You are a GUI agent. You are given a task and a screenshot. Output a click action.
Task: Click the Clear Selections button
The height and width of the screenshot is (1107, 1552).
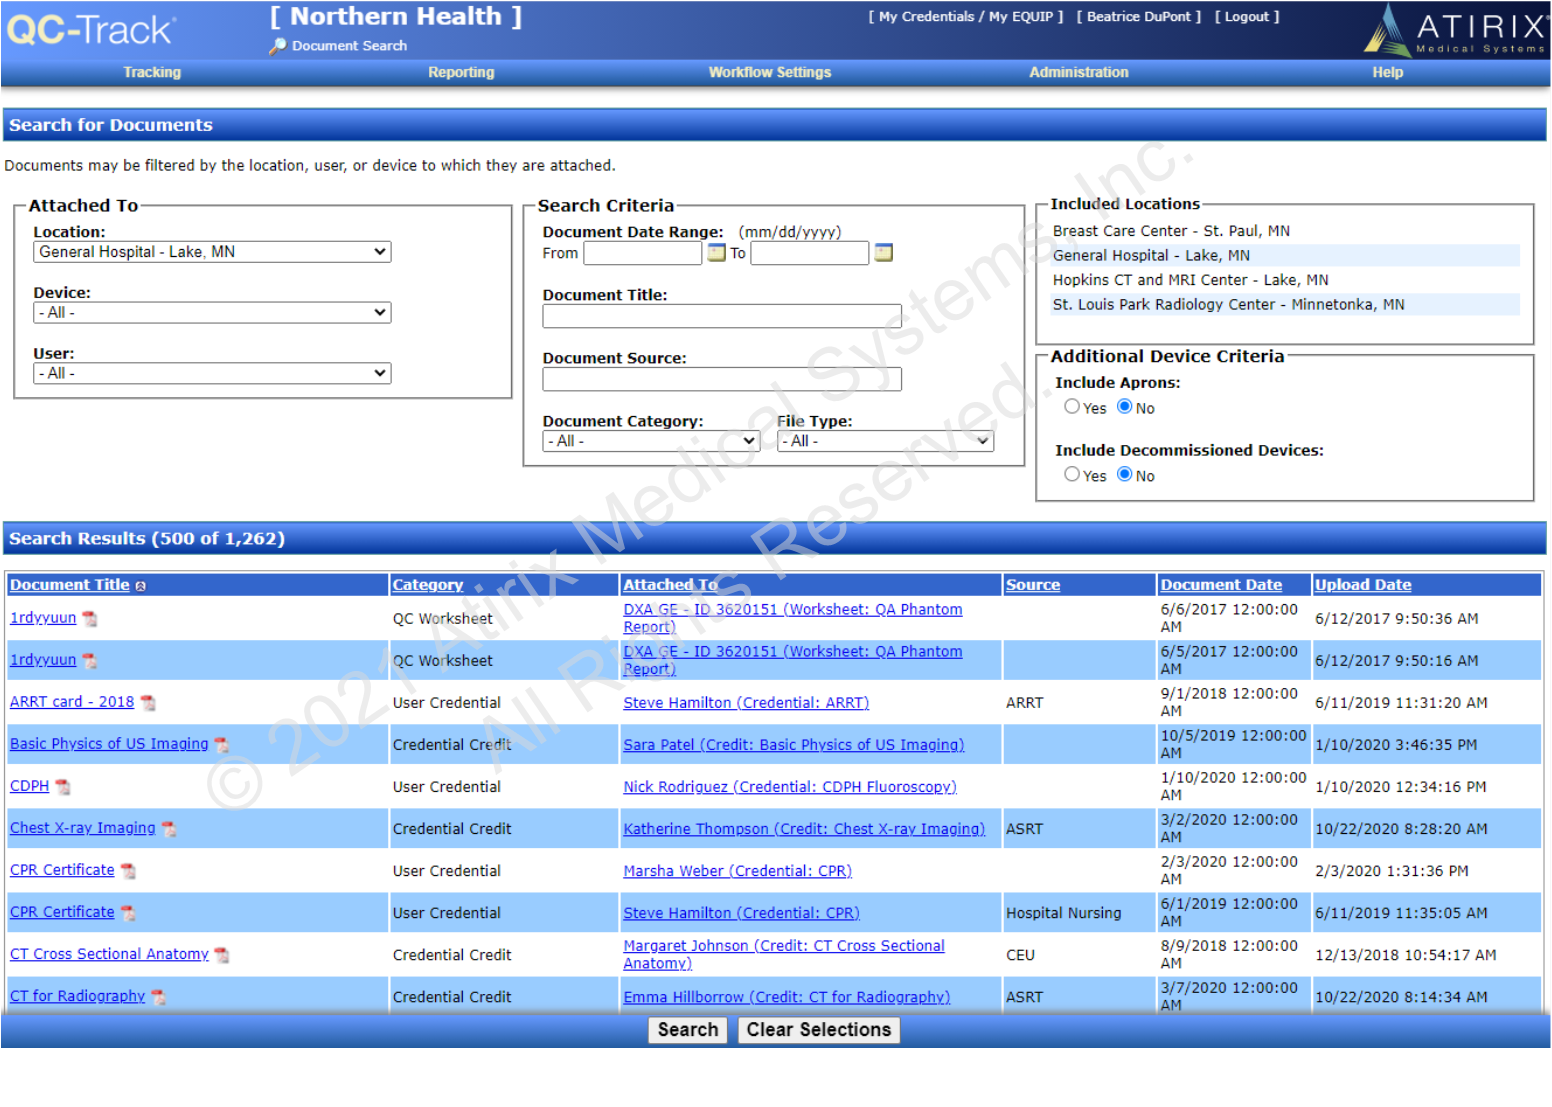click(818, 1030)
